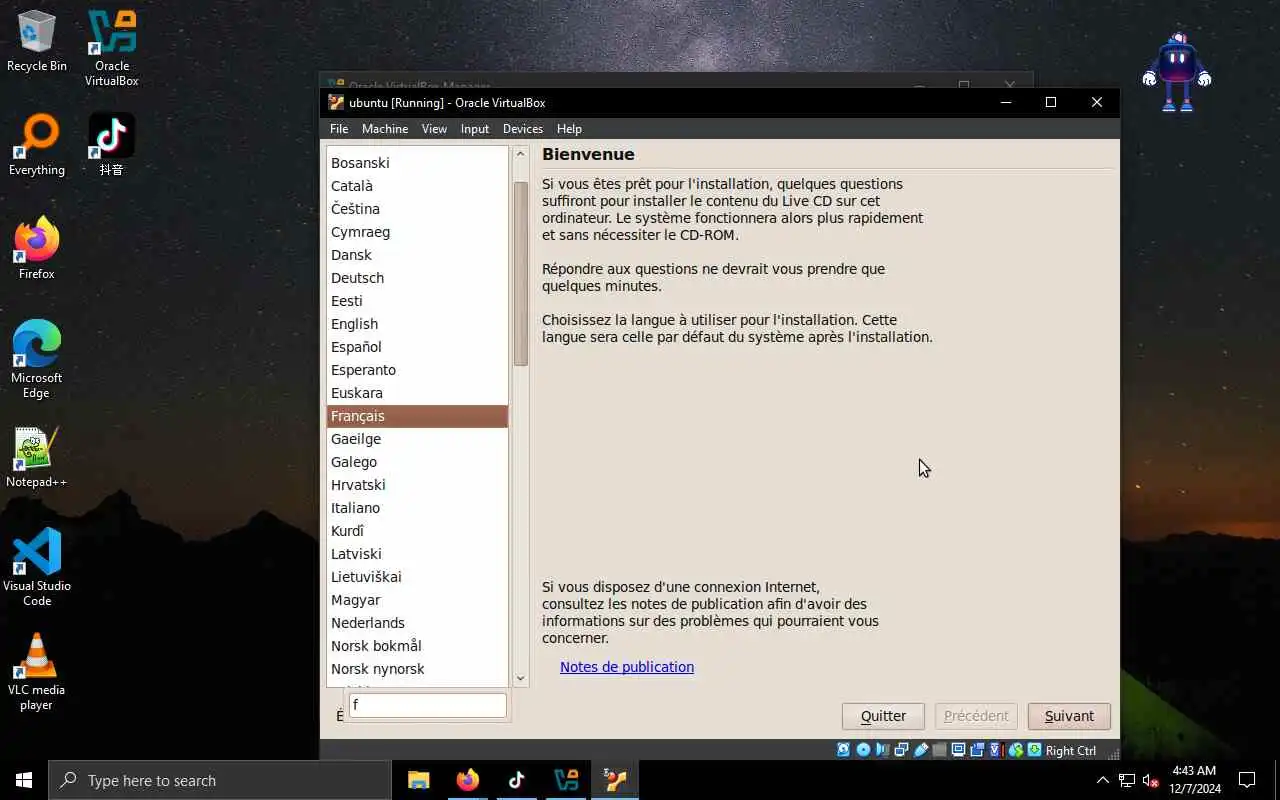Open the View menu

(x=434, y=129)
